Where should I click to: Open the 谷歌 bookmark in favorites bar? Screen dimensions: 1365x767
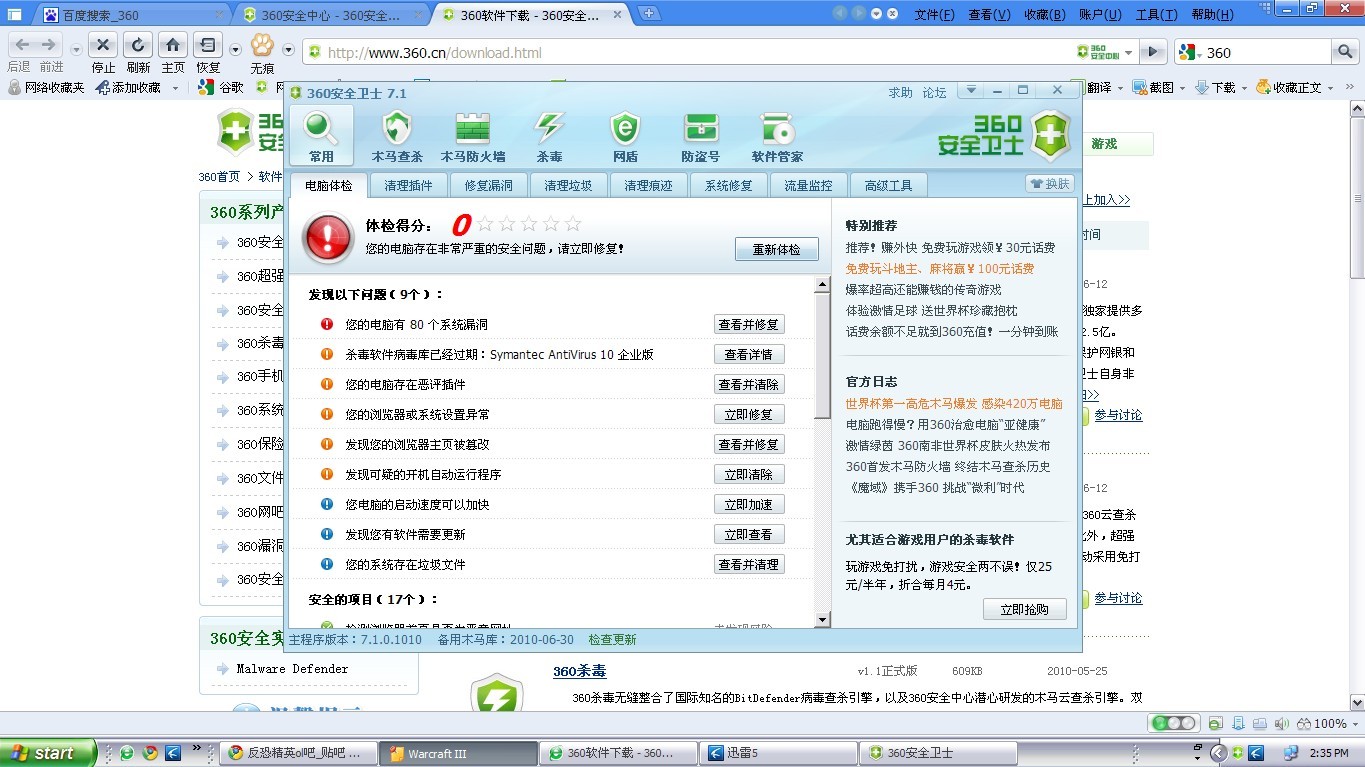click(220, 88)
